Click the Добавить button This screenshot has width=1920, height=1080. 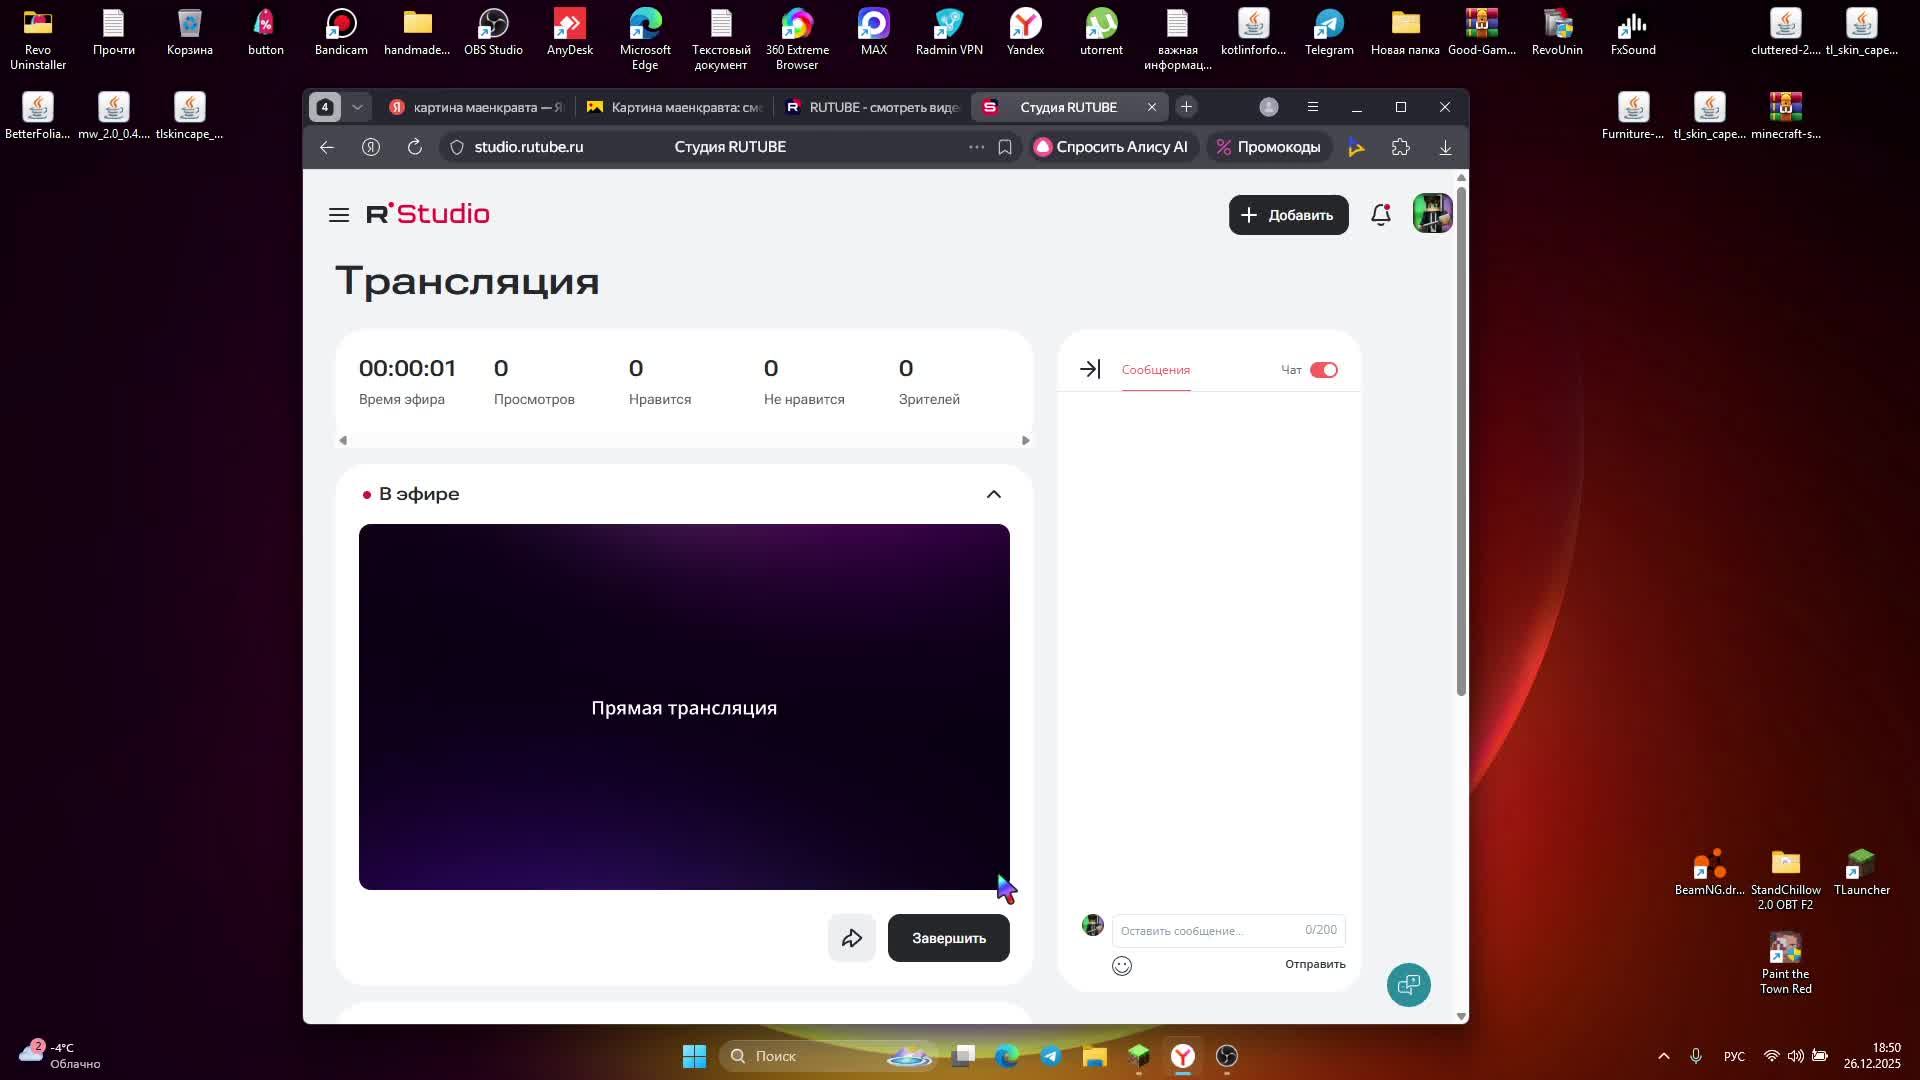pos(1288,215)
